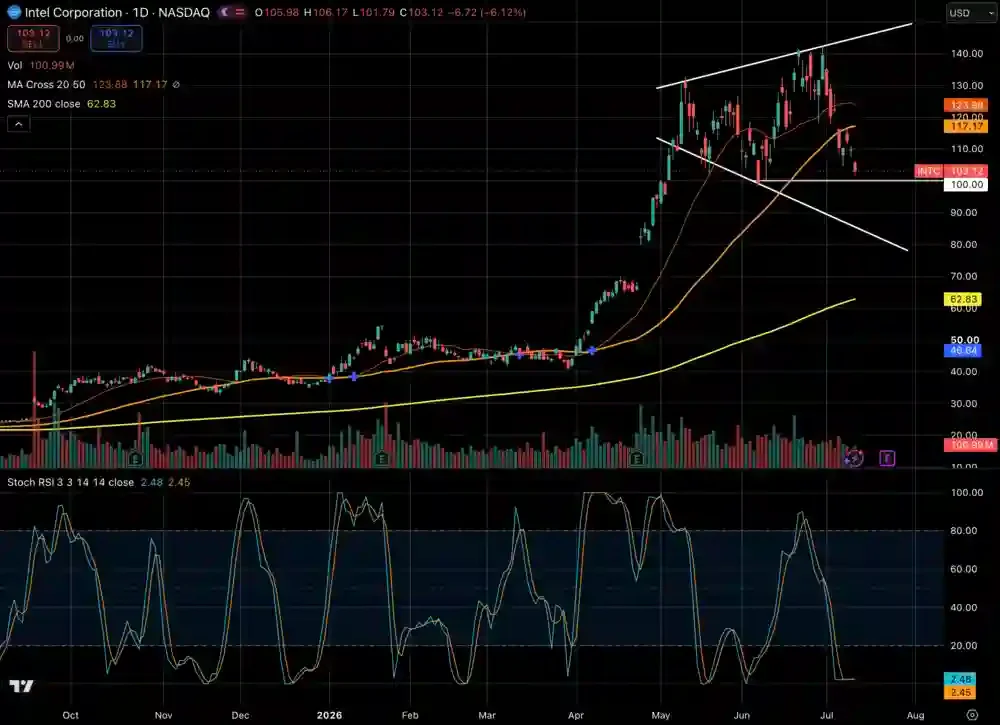The height and width of the screenshot is (725, 1000).
Task: Click the blue Buy 103.12 button
Action: click(116, 38)
